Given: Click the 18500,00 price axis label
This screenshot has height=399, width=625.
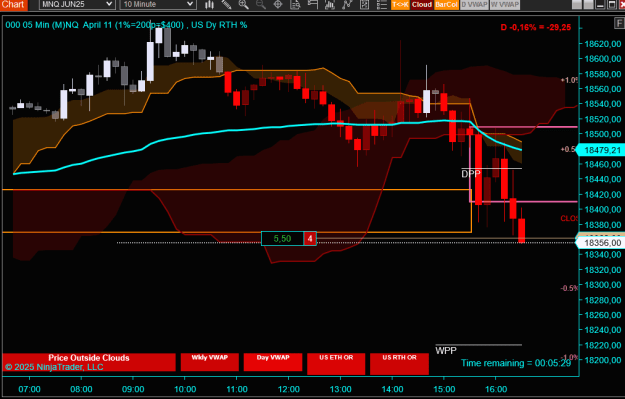Looking at the screenshot, I should 603,134.
